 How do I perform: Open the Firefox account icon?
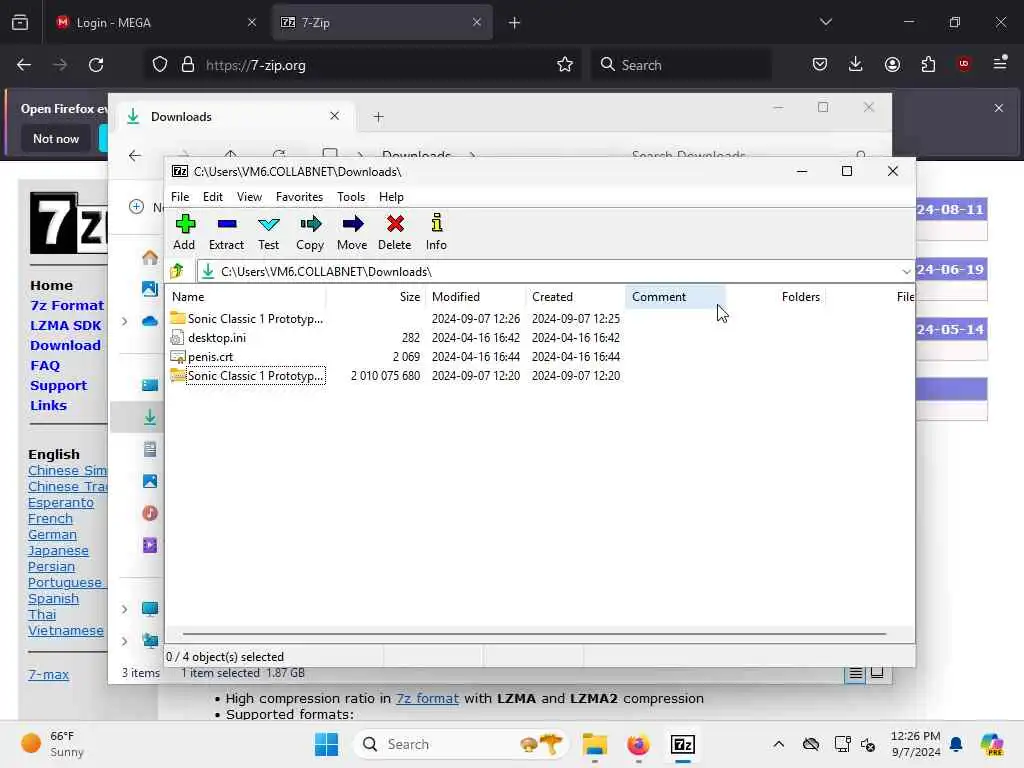pos(892,64)
